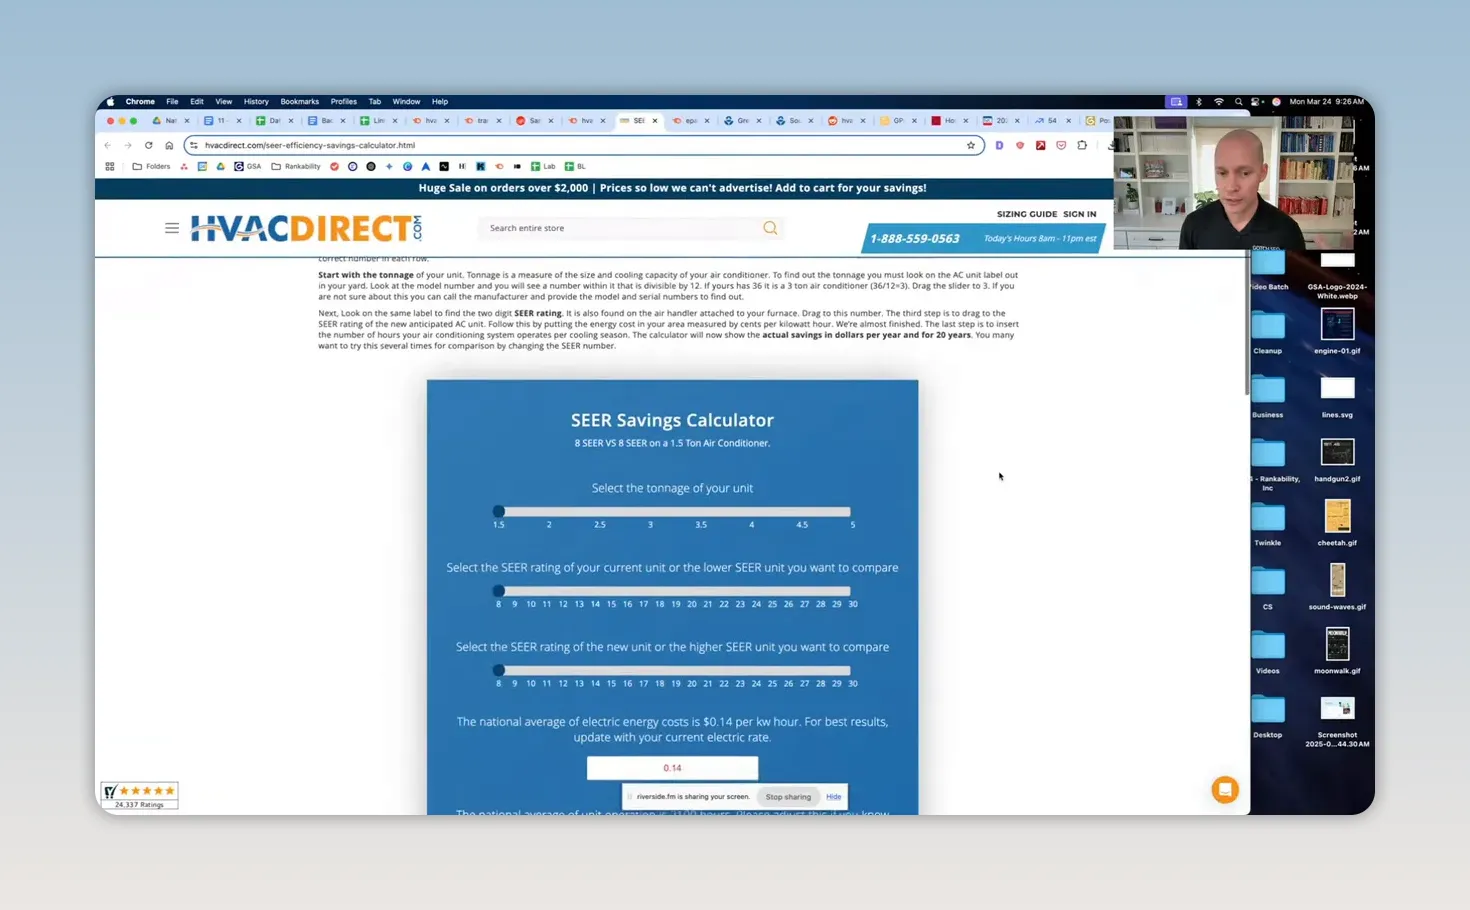This screenshot has width=1470, height=910.
Task: Click the new unit SEER slider handle
Action: (x=499, y=670)
